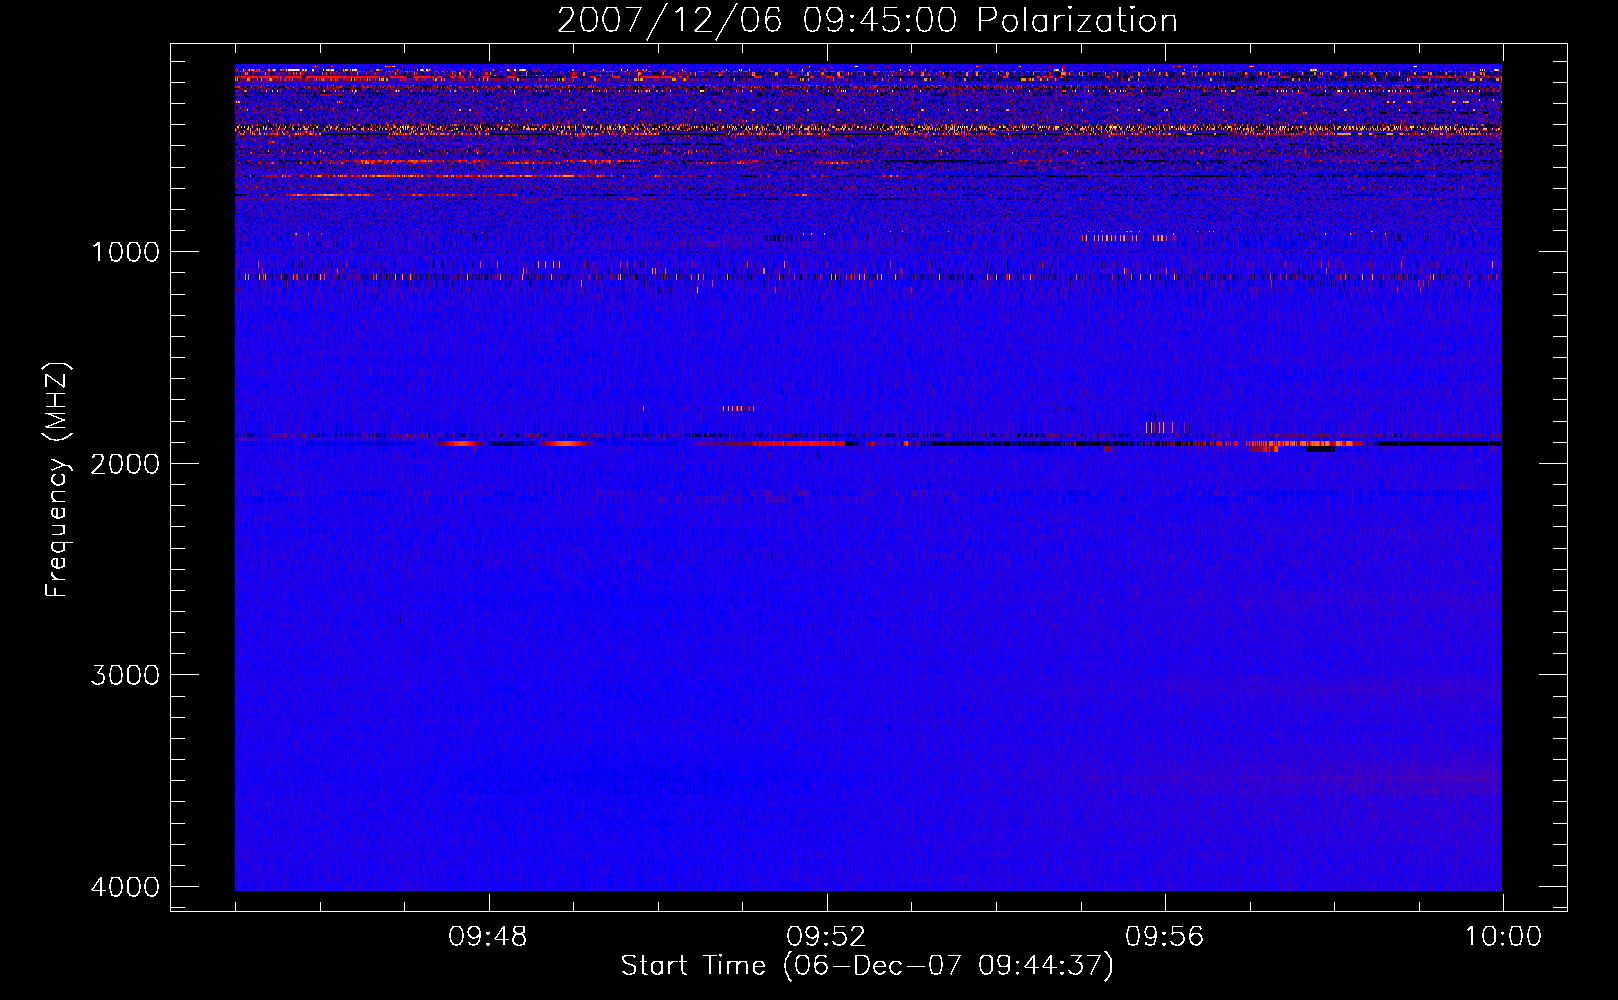Click the '4000' frequency tick label

pyautogui.click(x=125, y=887)
